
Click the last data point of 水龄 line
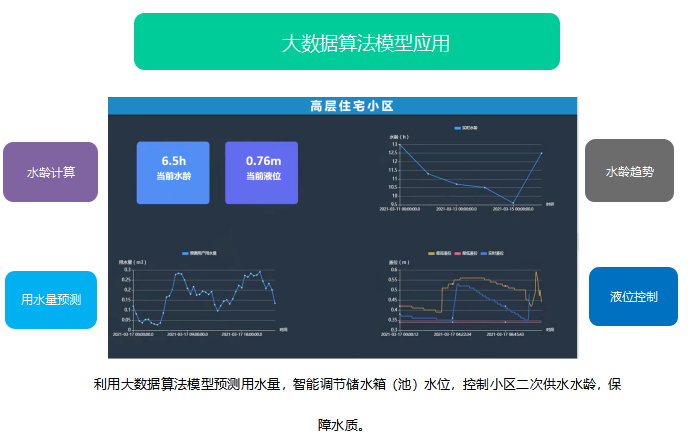[541, 152]
